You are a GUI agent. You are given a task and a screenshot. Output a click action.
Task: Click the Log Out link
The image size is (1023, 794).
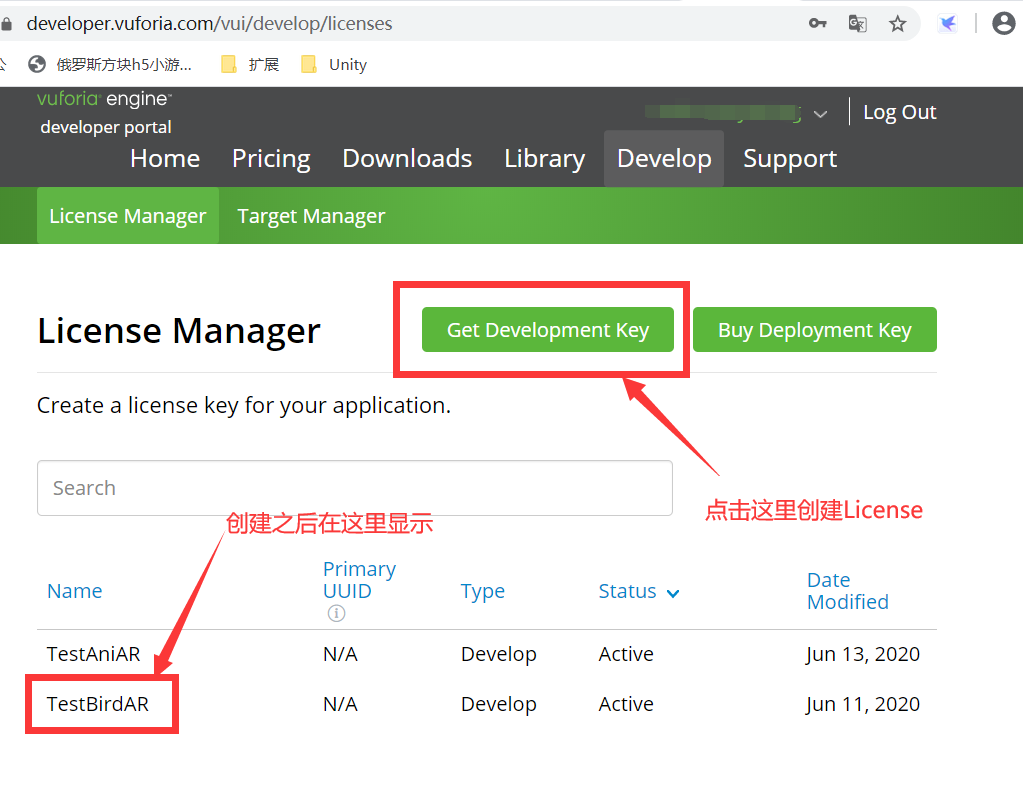tap(900, 112)
